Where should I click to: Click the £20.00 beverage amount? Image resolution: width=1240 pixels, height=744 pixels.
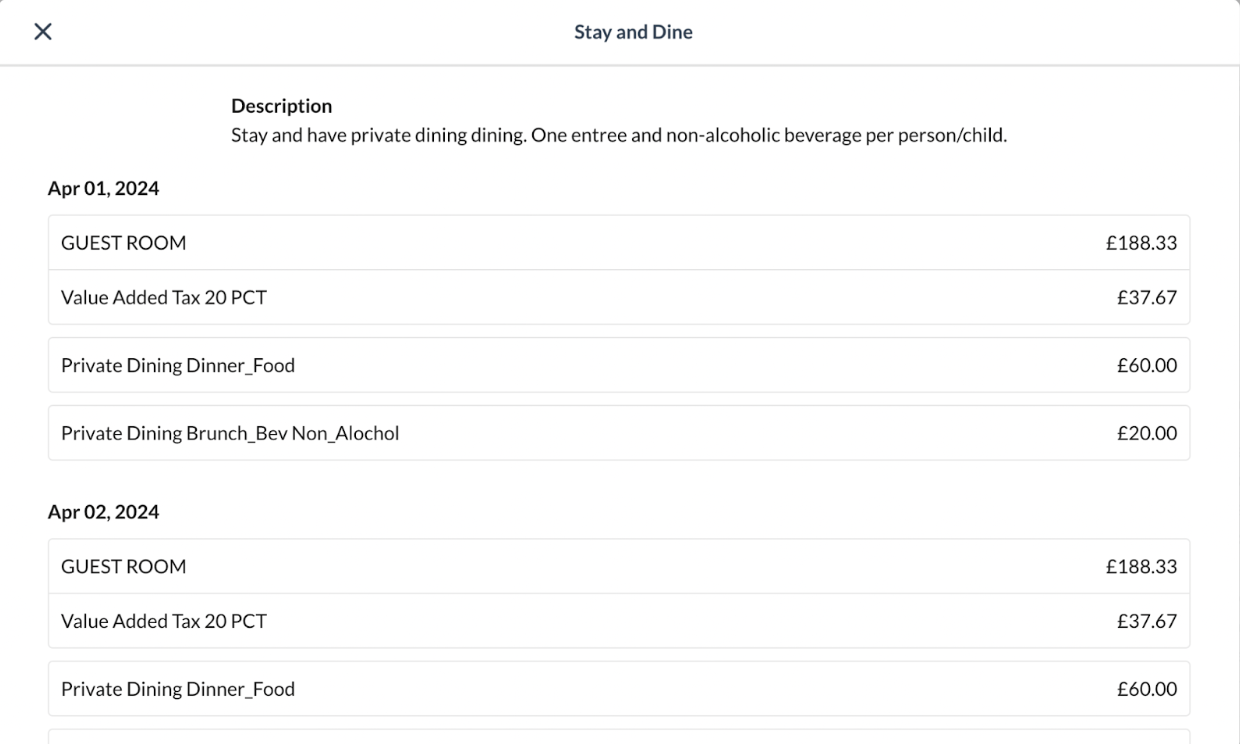(x=1146, y=433)
